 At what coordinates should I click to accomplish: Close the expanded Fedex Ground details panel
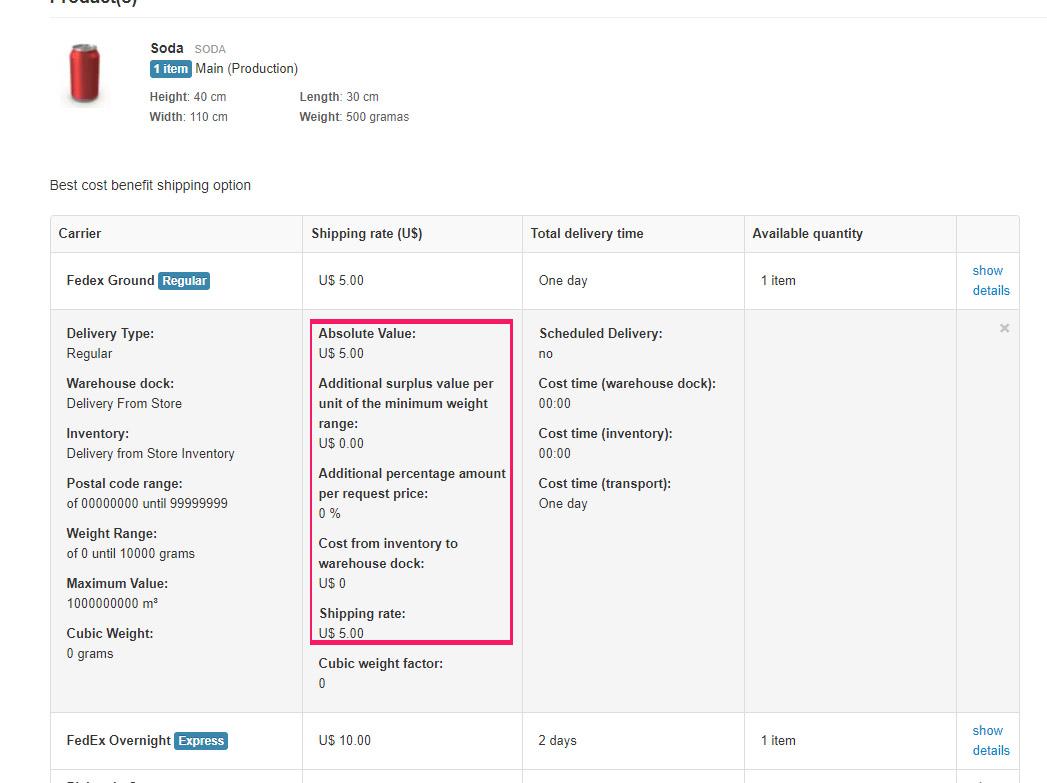click(x=1004, y=328)
